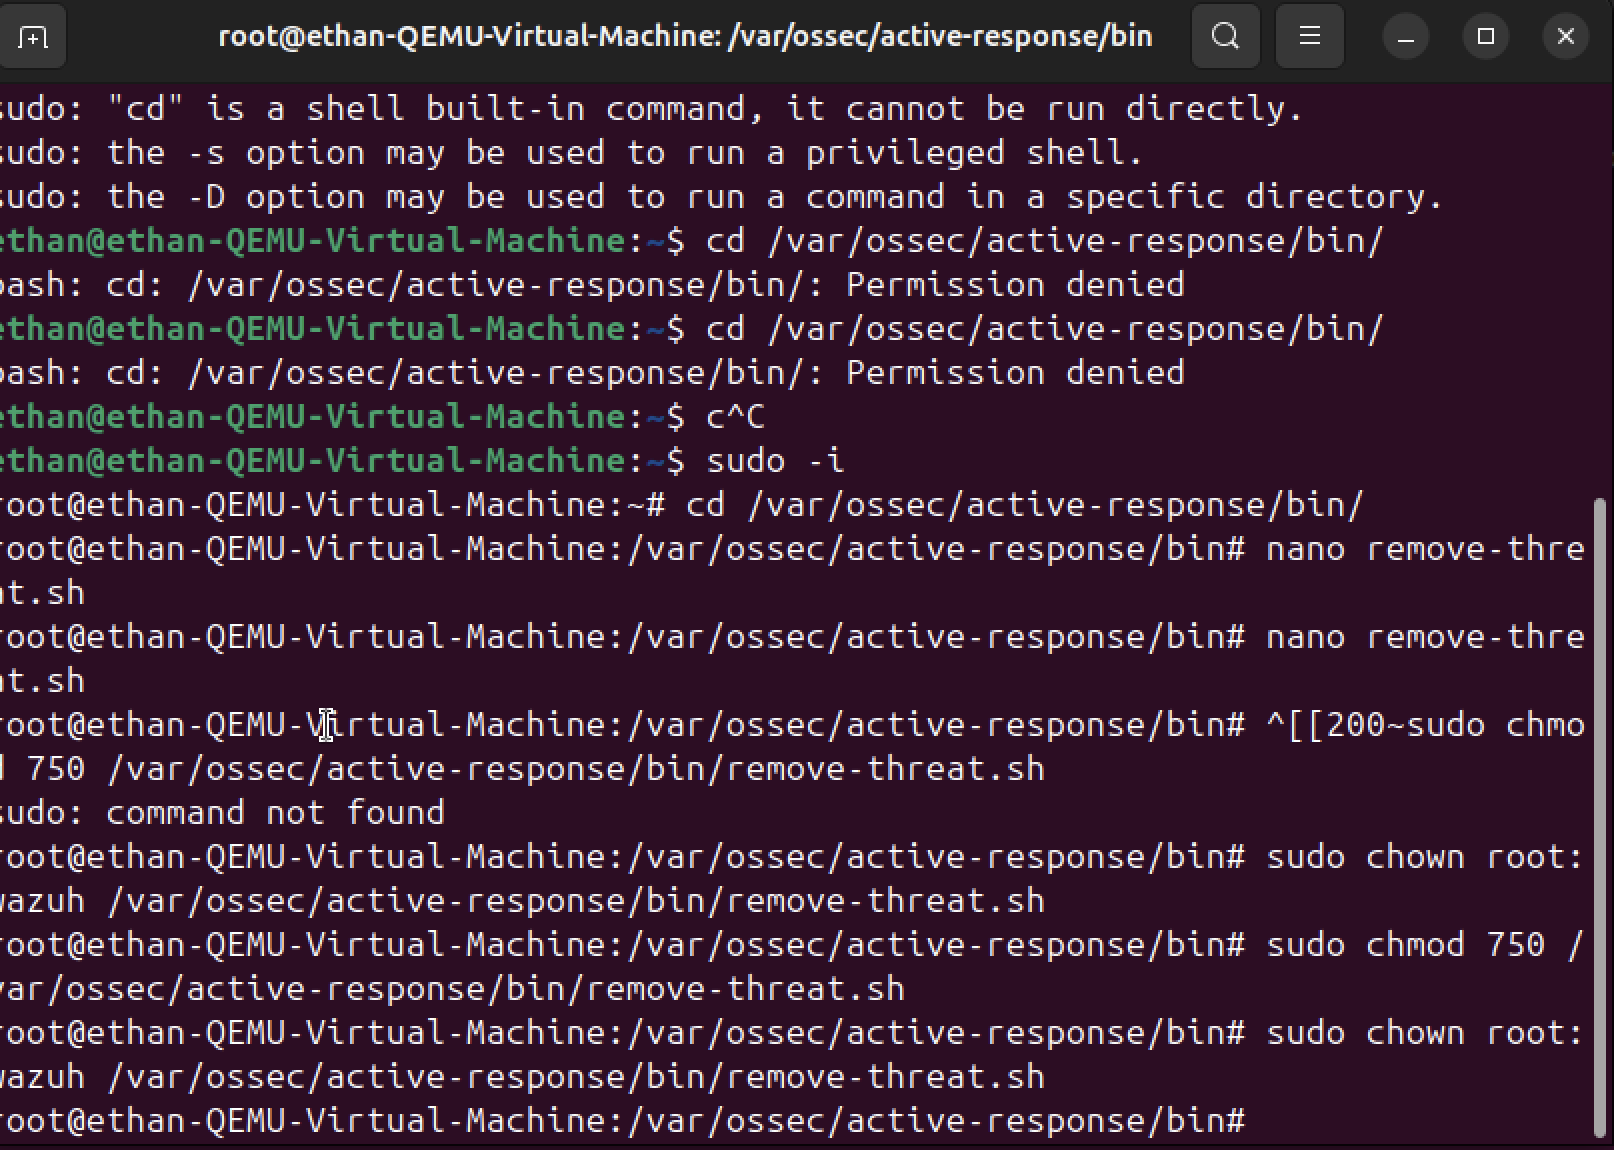Viewport: 1614px width, 1150px height.
Task: Open a new terminal tab
Action: 32,37
